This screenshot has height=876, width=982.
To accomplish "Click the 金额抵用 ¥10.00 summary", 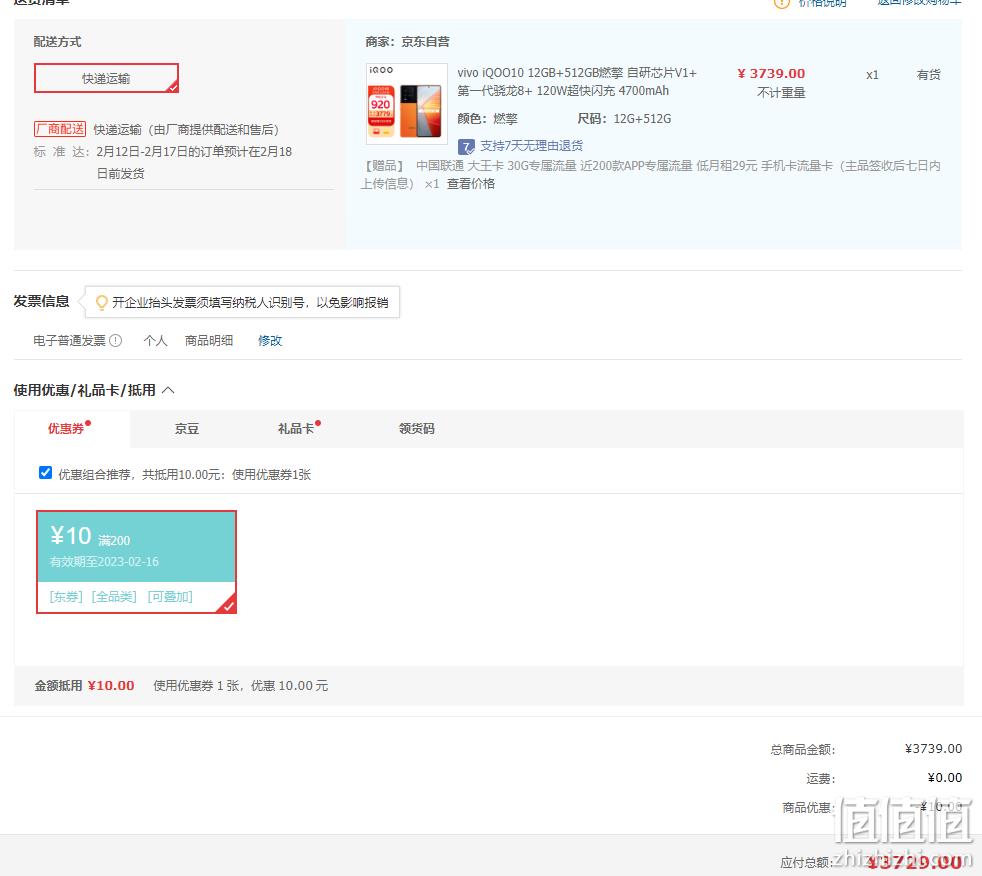I will point(85,686).
